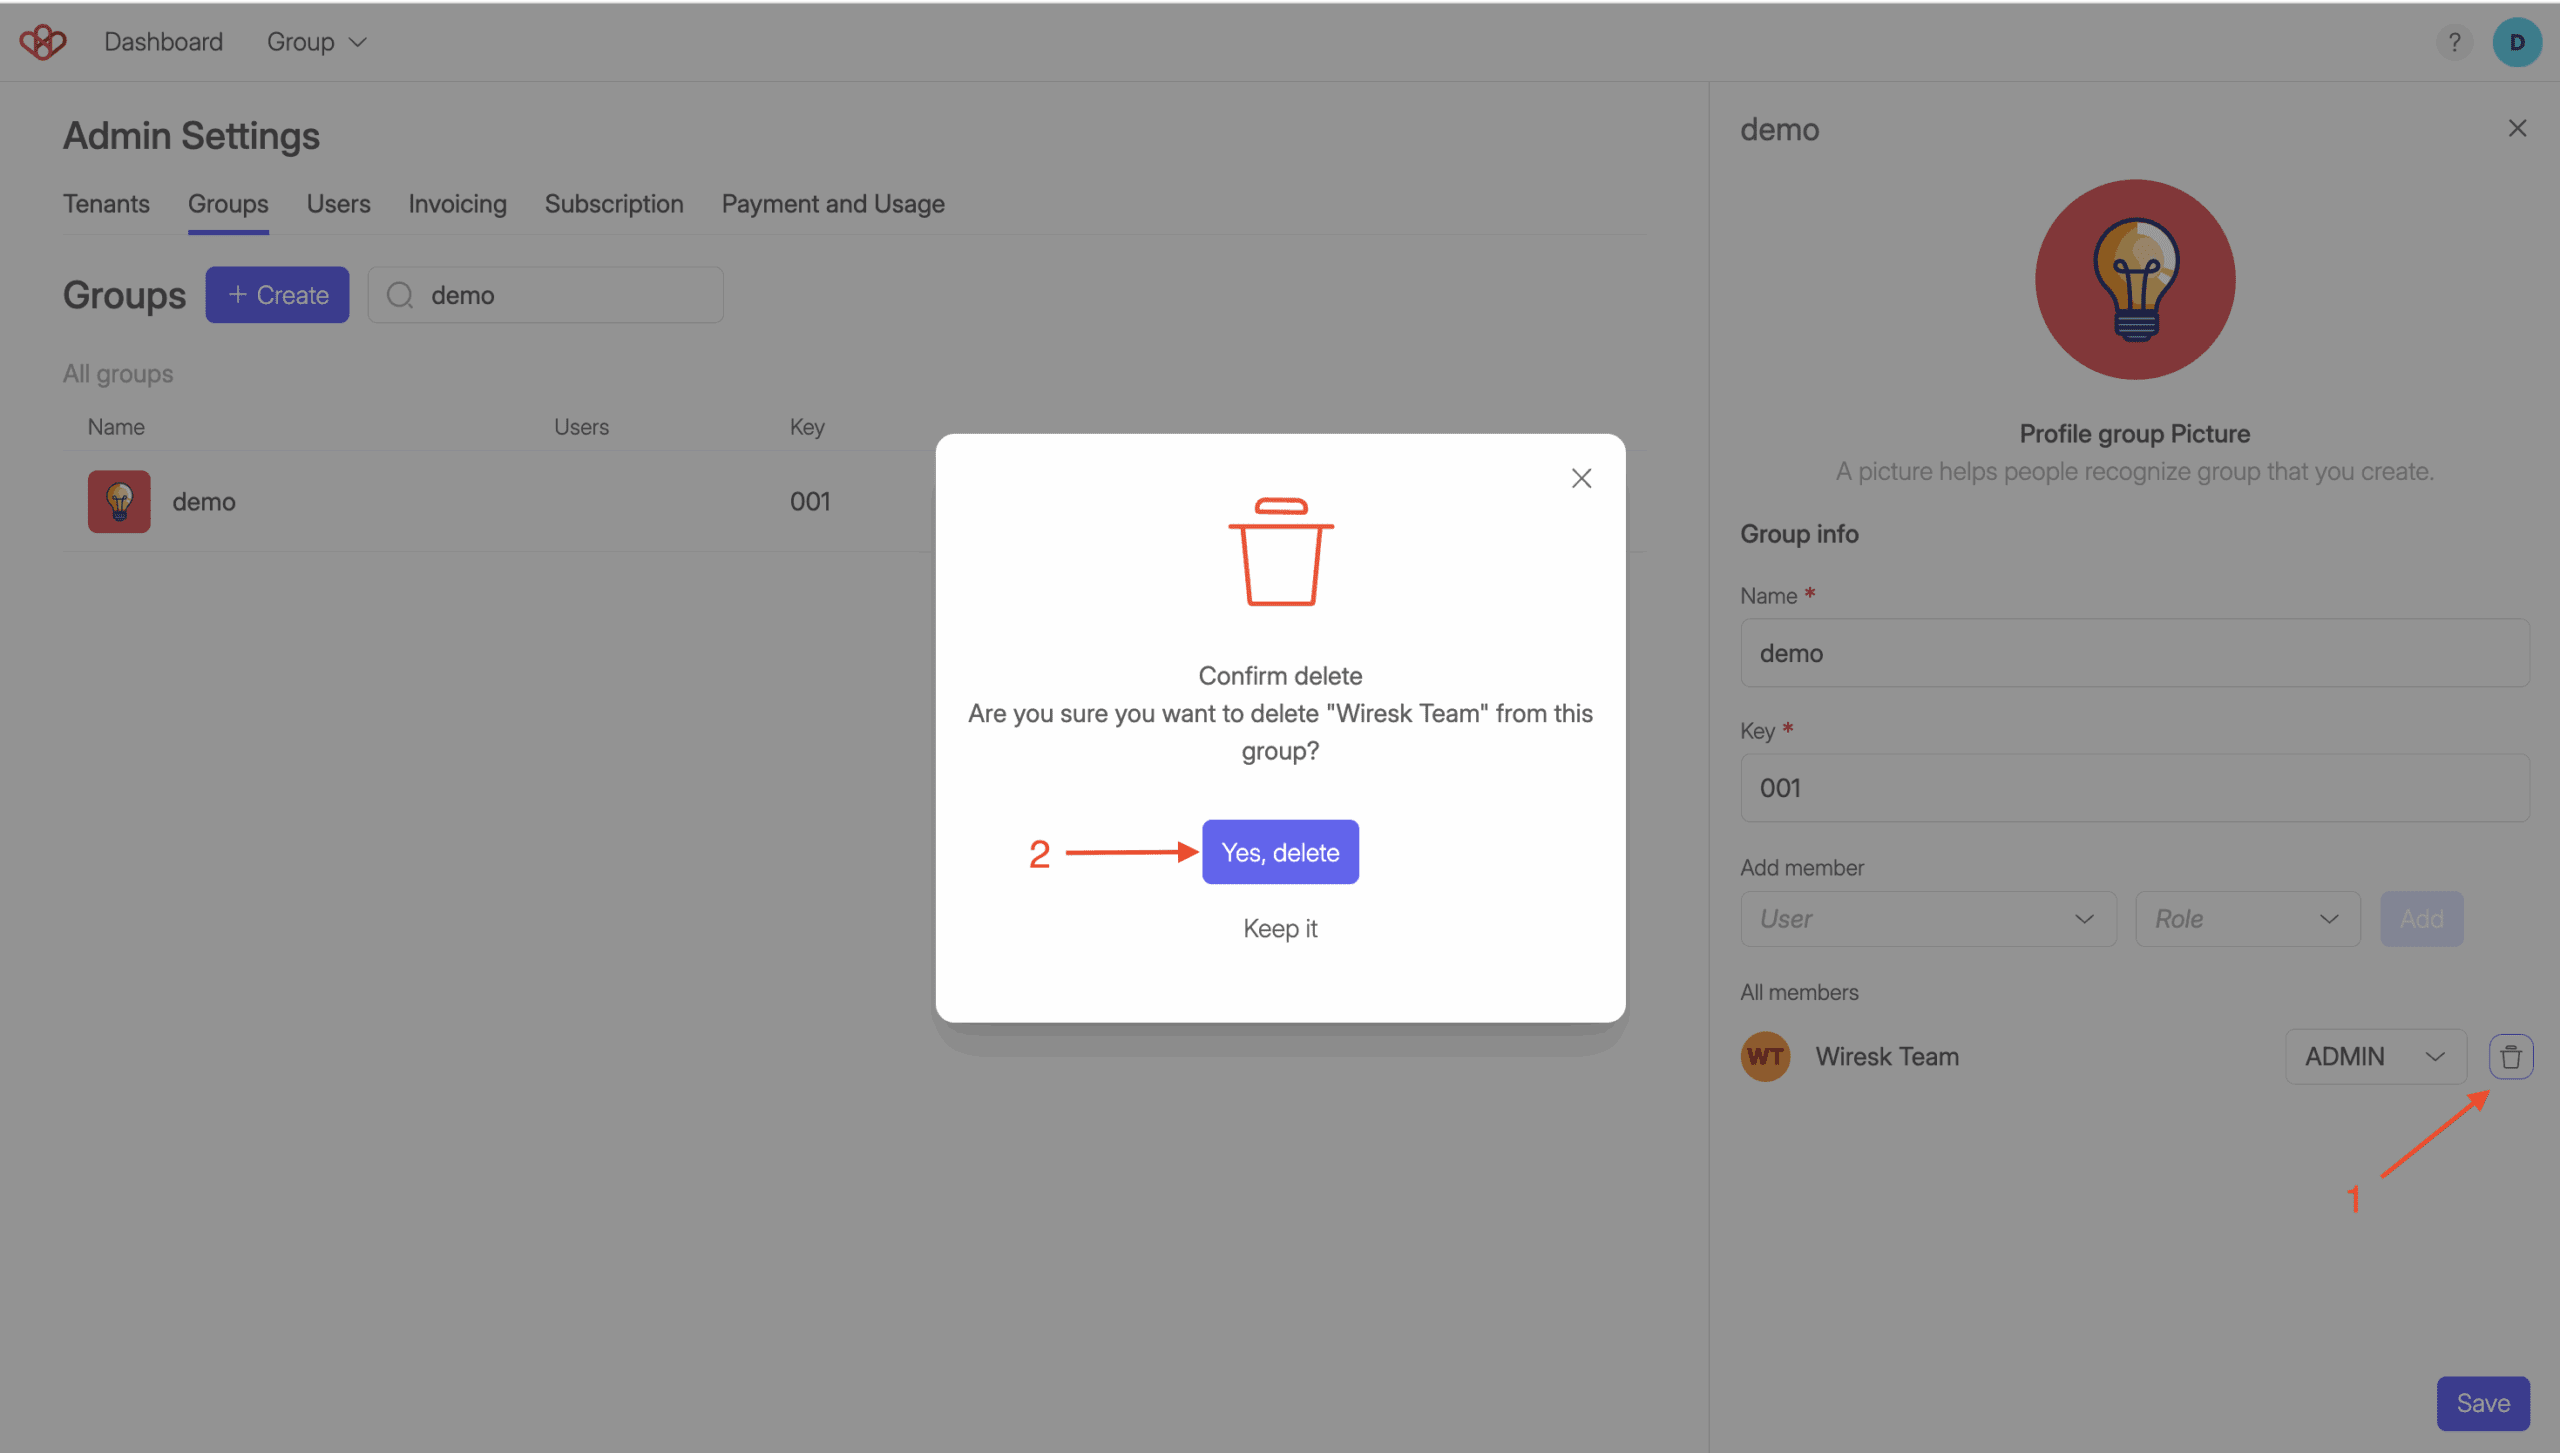The height and width of the screenshot is (1453, 2560).
Task: Switch to the Groups tab
Action: pos(228,204)
